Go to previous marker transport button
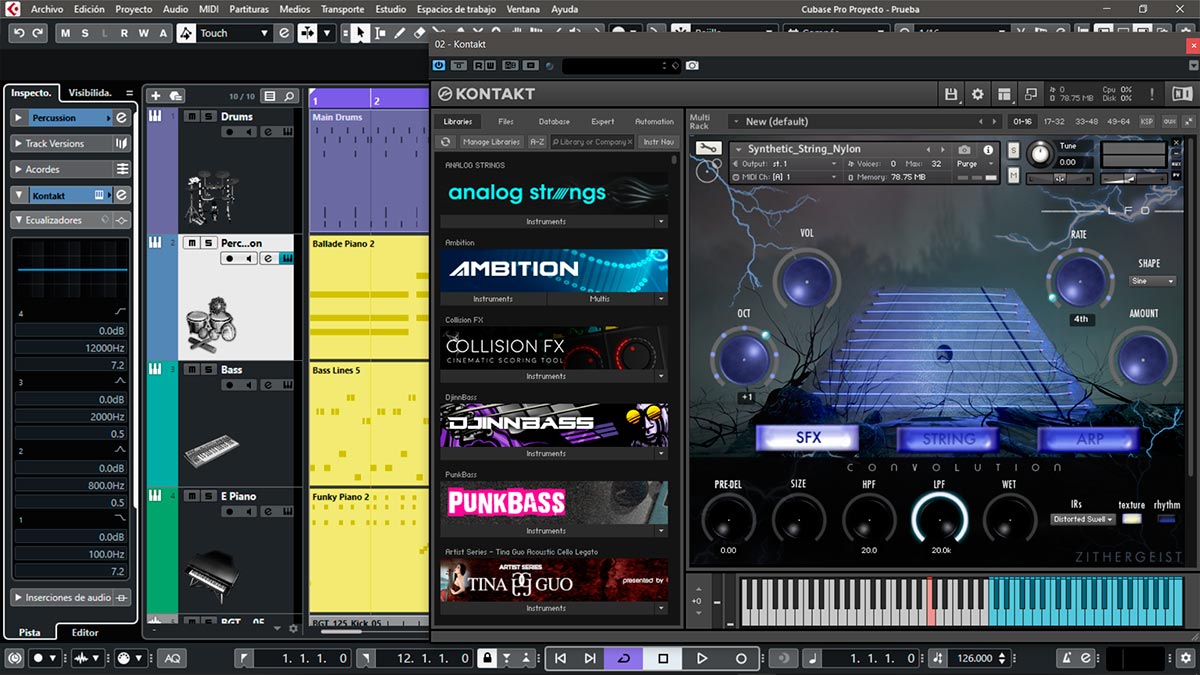 tap(560, 658)
